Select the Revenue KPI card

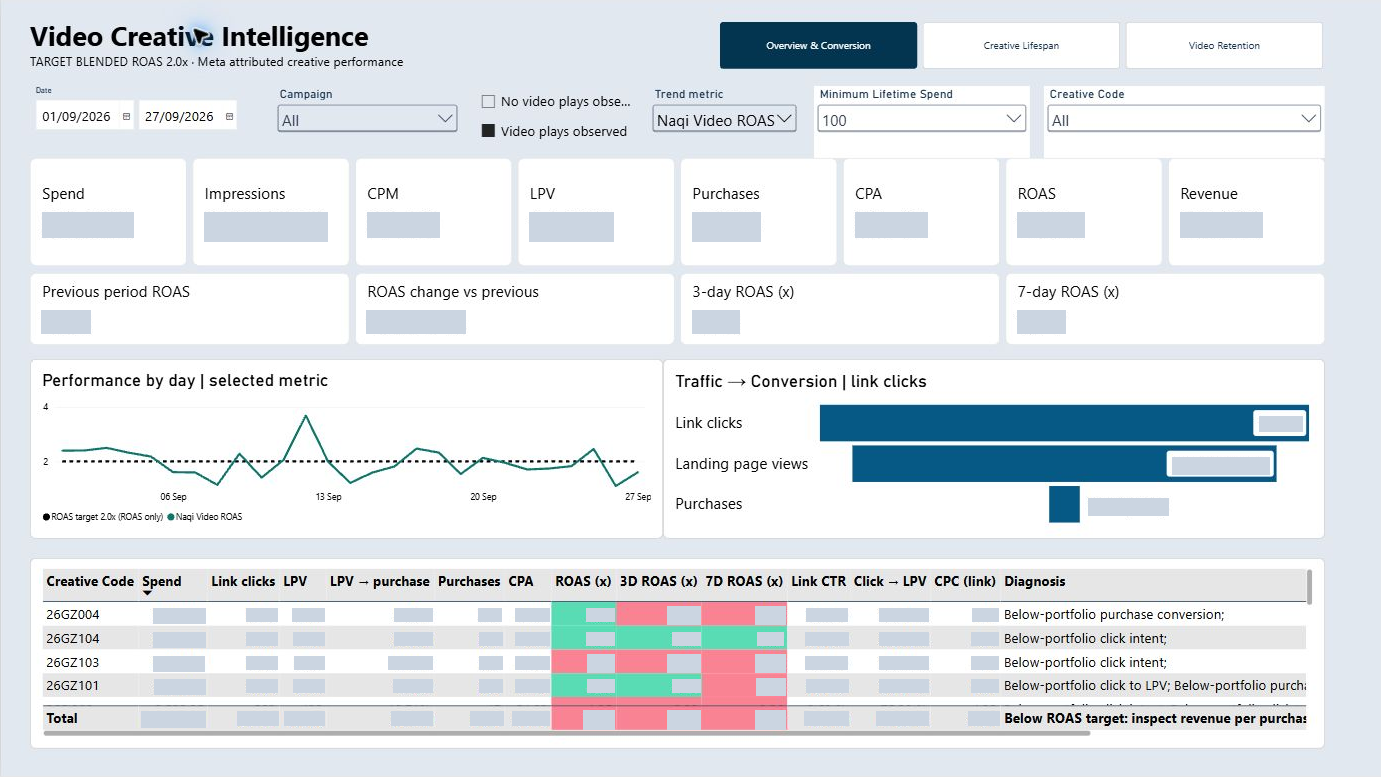coord(1246,212)
